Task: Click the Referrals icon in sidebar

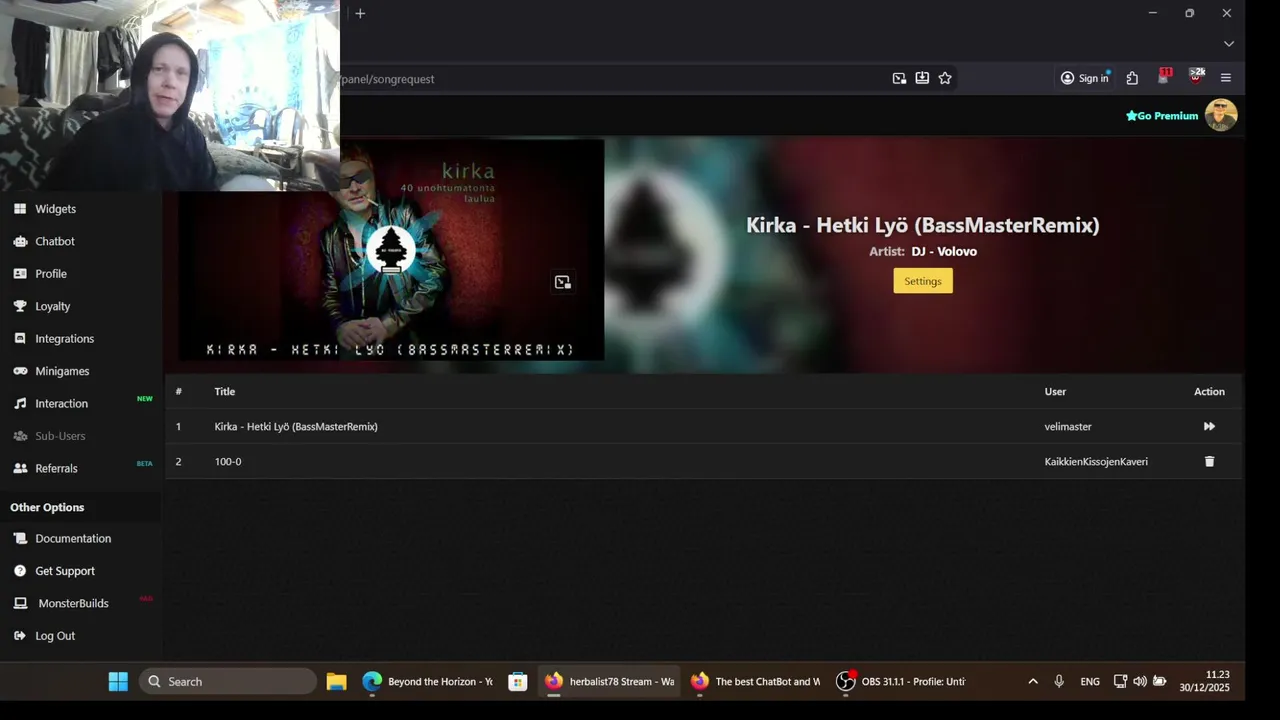Action: pyautogui.click(x=20, y=468)
